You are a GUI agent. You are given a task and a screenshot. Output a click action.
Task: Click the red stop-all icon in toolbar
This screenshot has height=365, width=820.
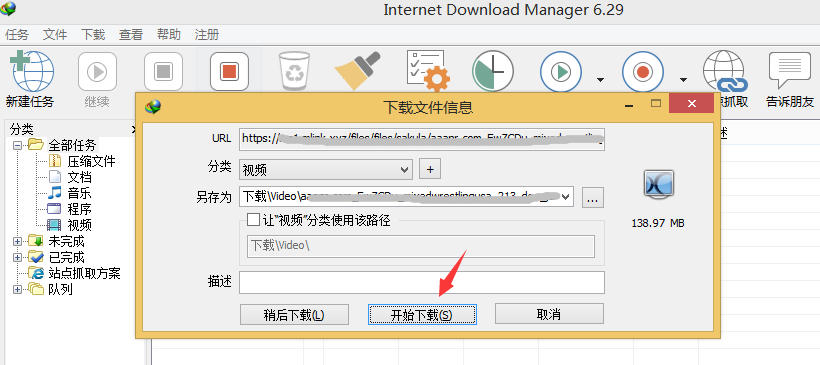(229, 72)
